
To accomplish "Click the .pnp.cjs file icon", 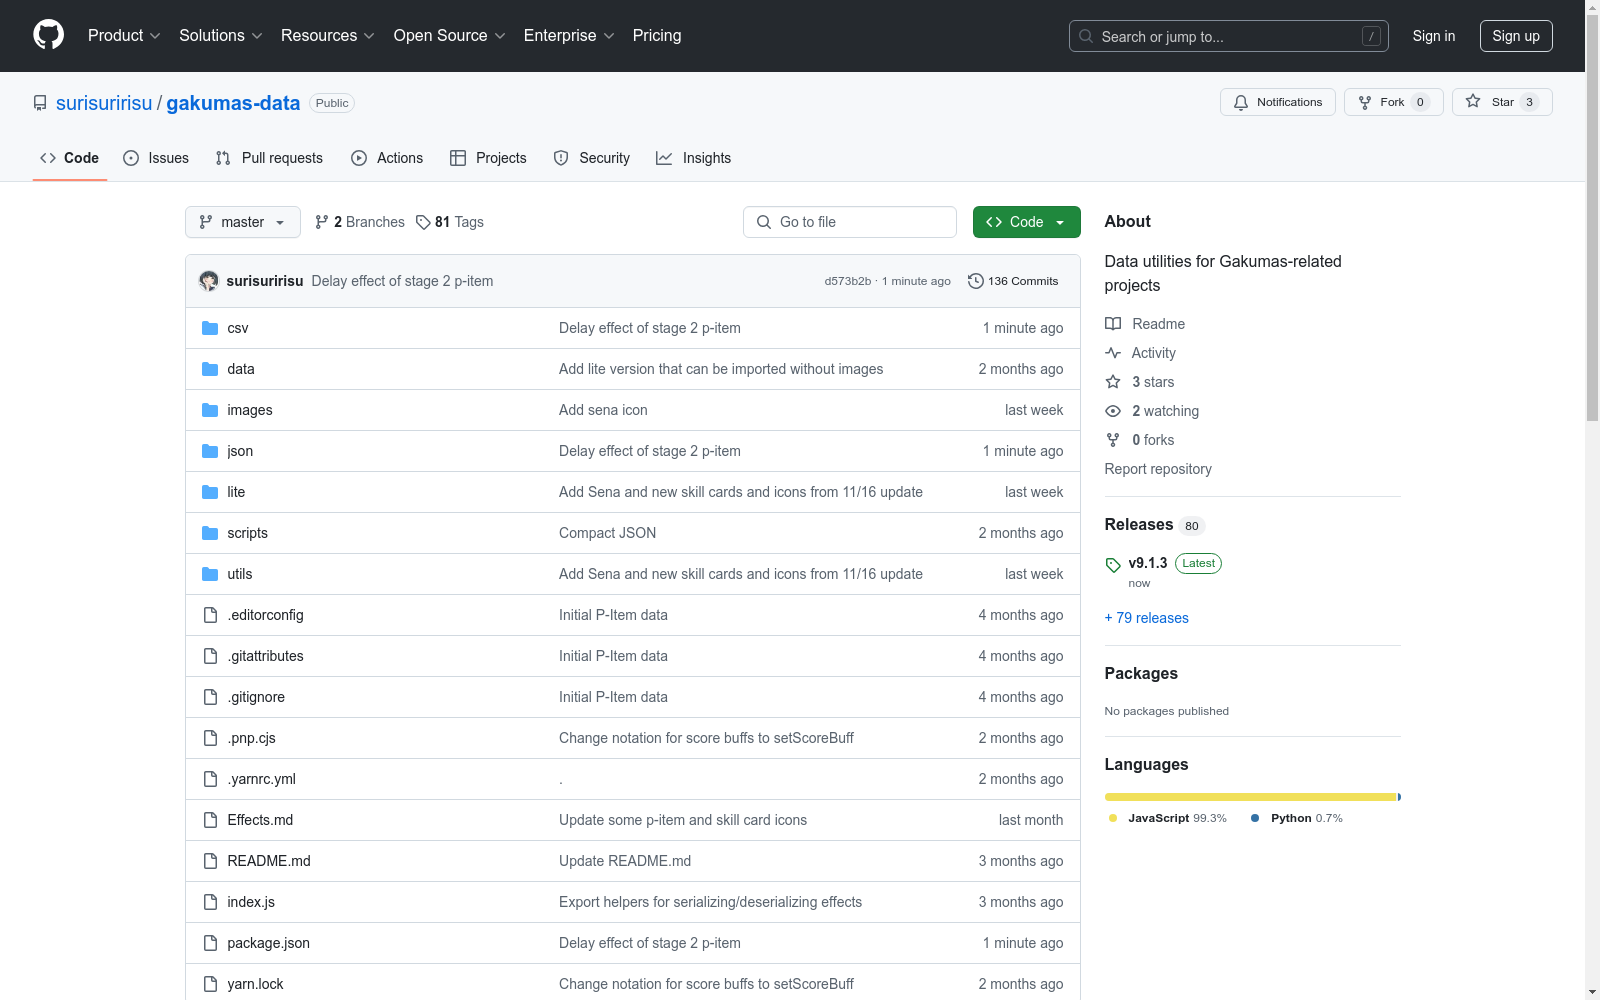I will point(210,738).
